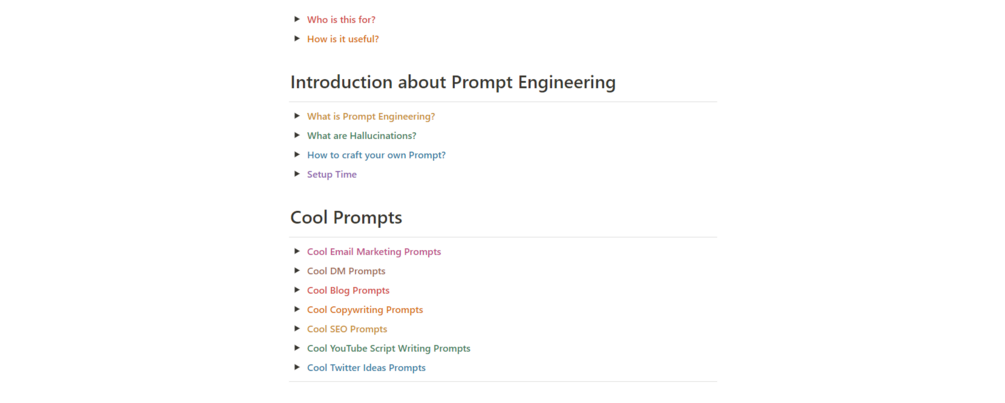The image size is (1005, 403).
Task: Click the 'Cool Blog Prompts' red text
Action: pos(348,290)
